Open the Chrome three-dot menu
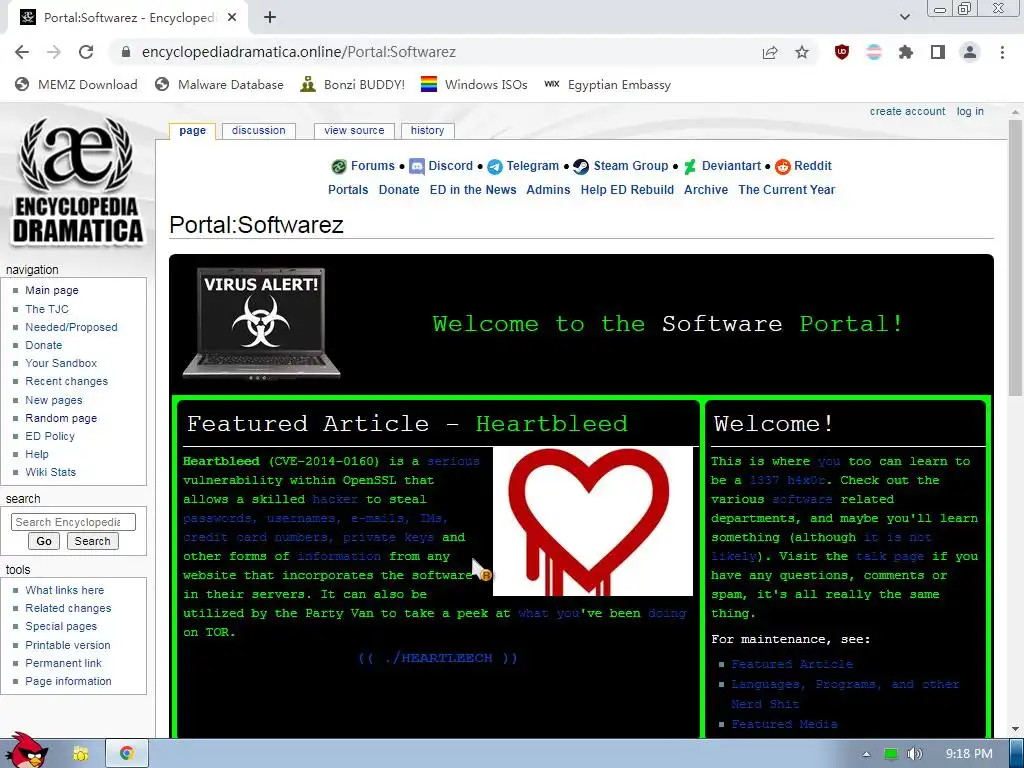Viewport: 1024px width, 768px height. pos(1002,52)
